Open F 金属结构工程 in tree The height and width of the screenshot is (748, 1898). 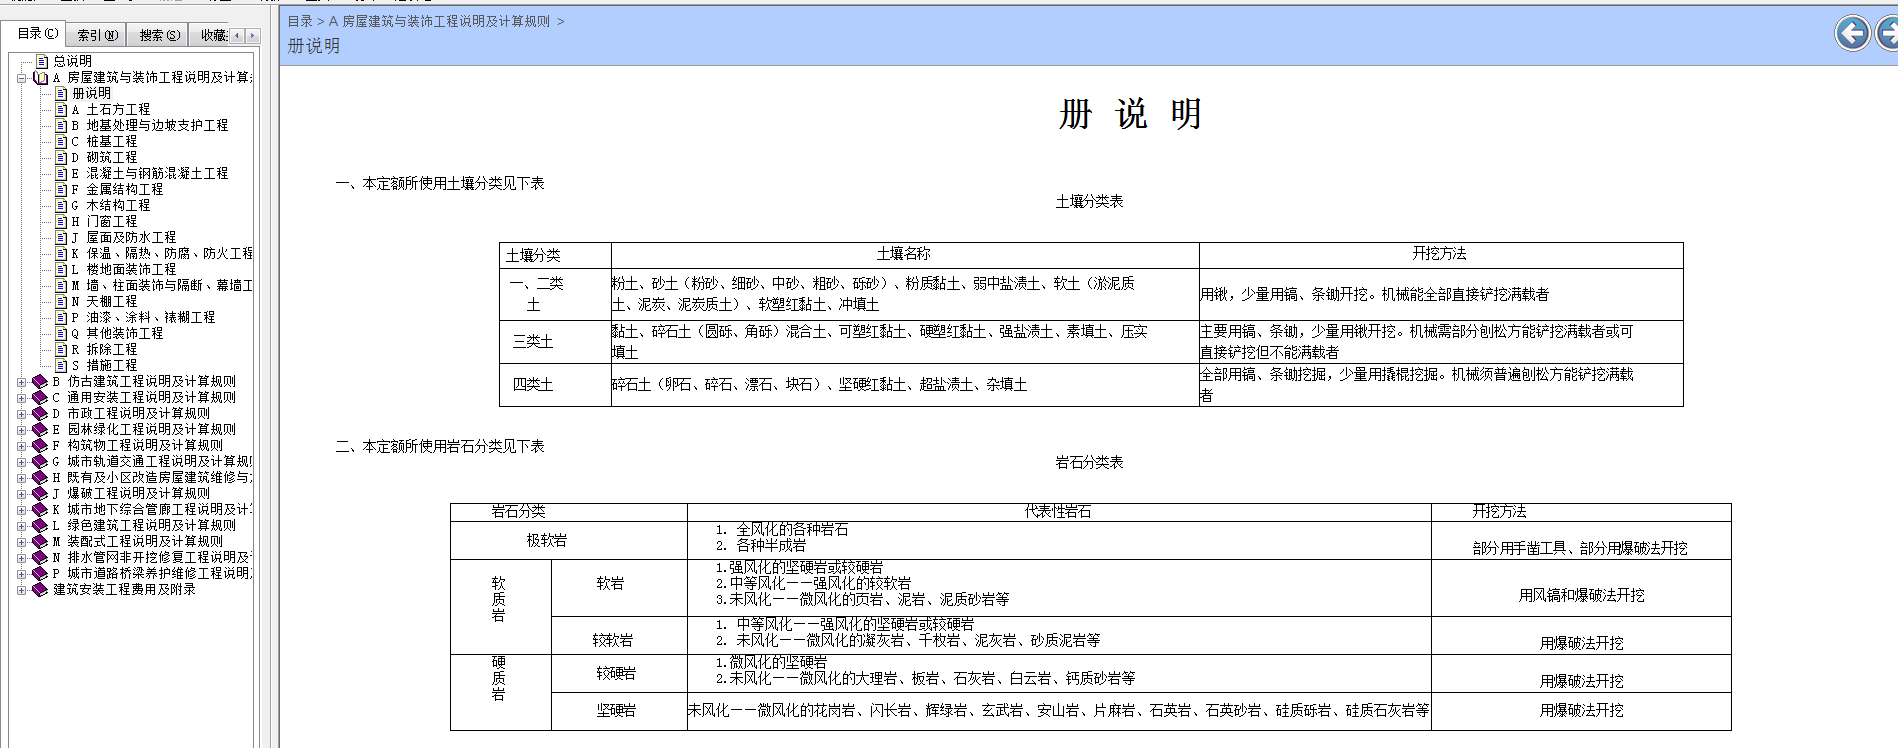point(117,189)
